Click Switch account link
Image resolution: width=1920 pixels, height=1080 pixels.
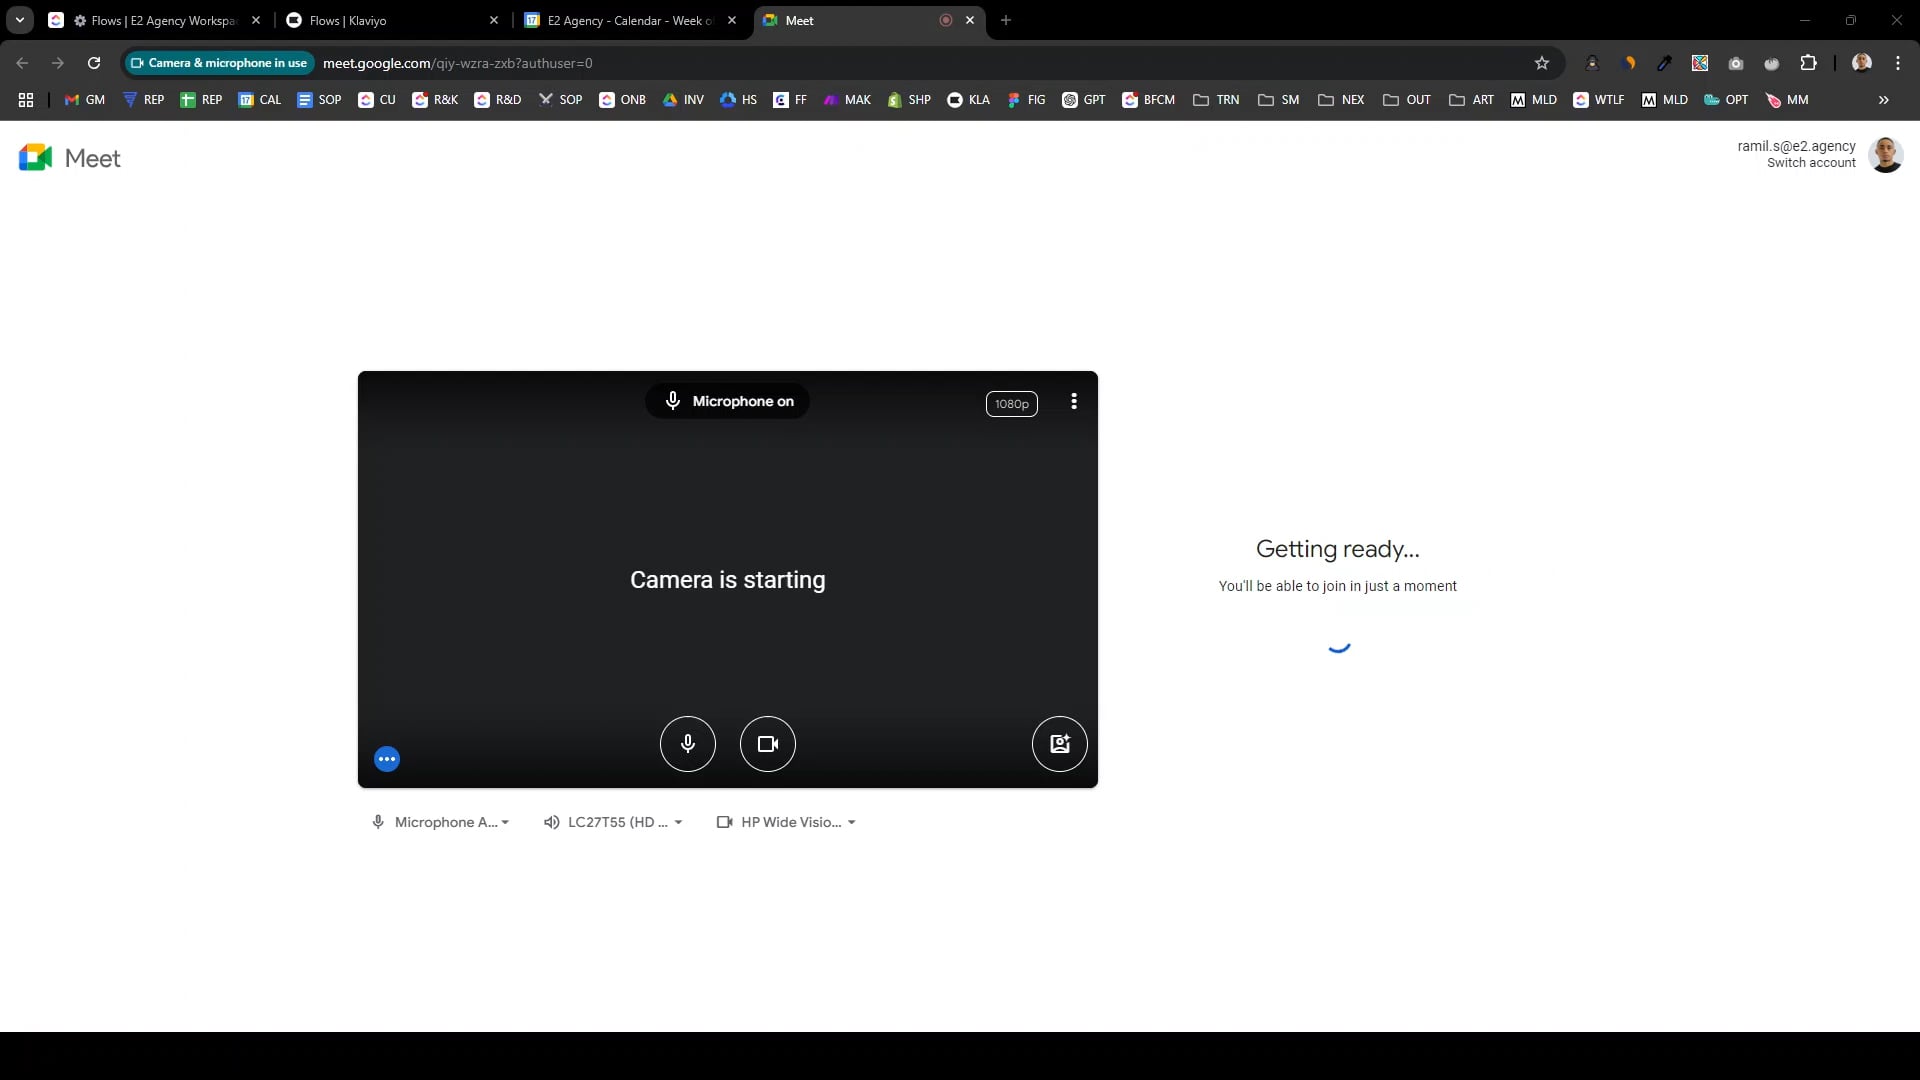point(1811,162)
